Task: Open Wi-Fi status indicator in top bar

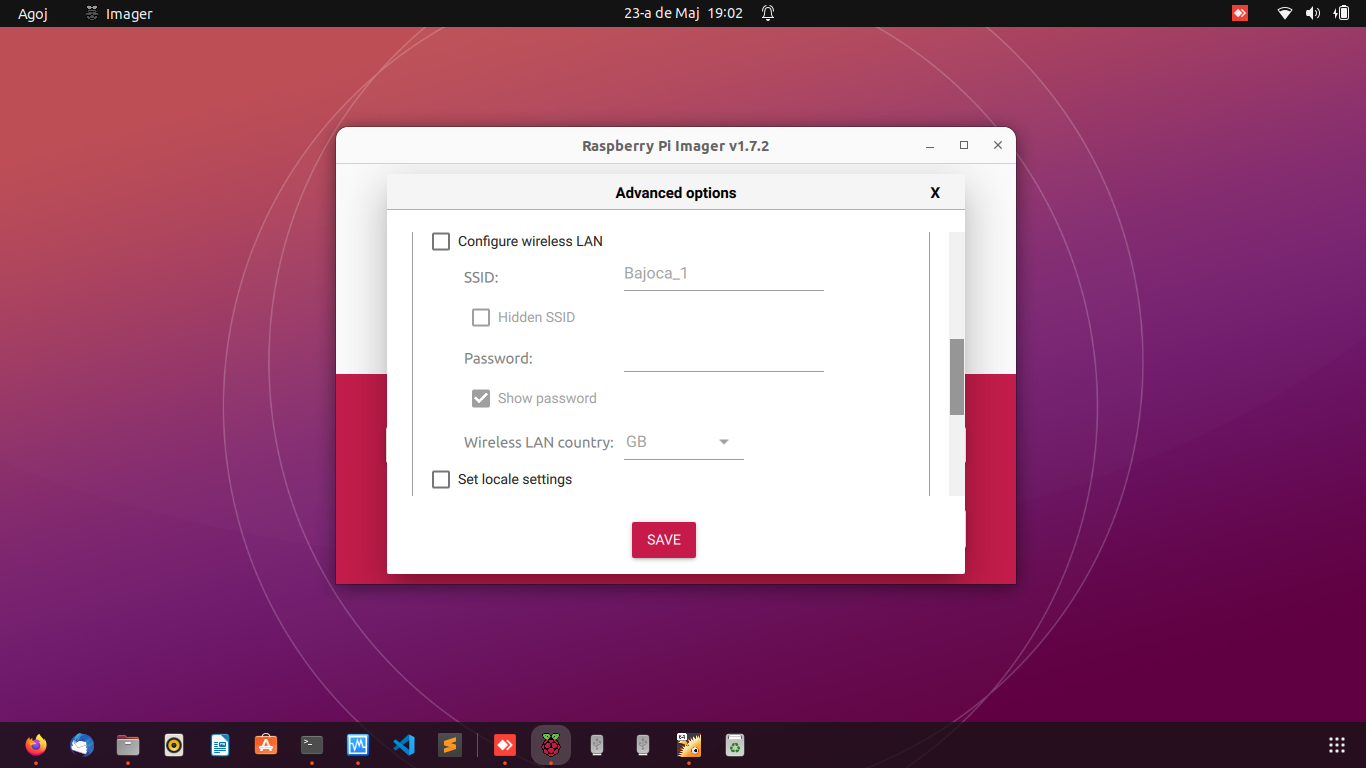Action: tap(1285, 13)
